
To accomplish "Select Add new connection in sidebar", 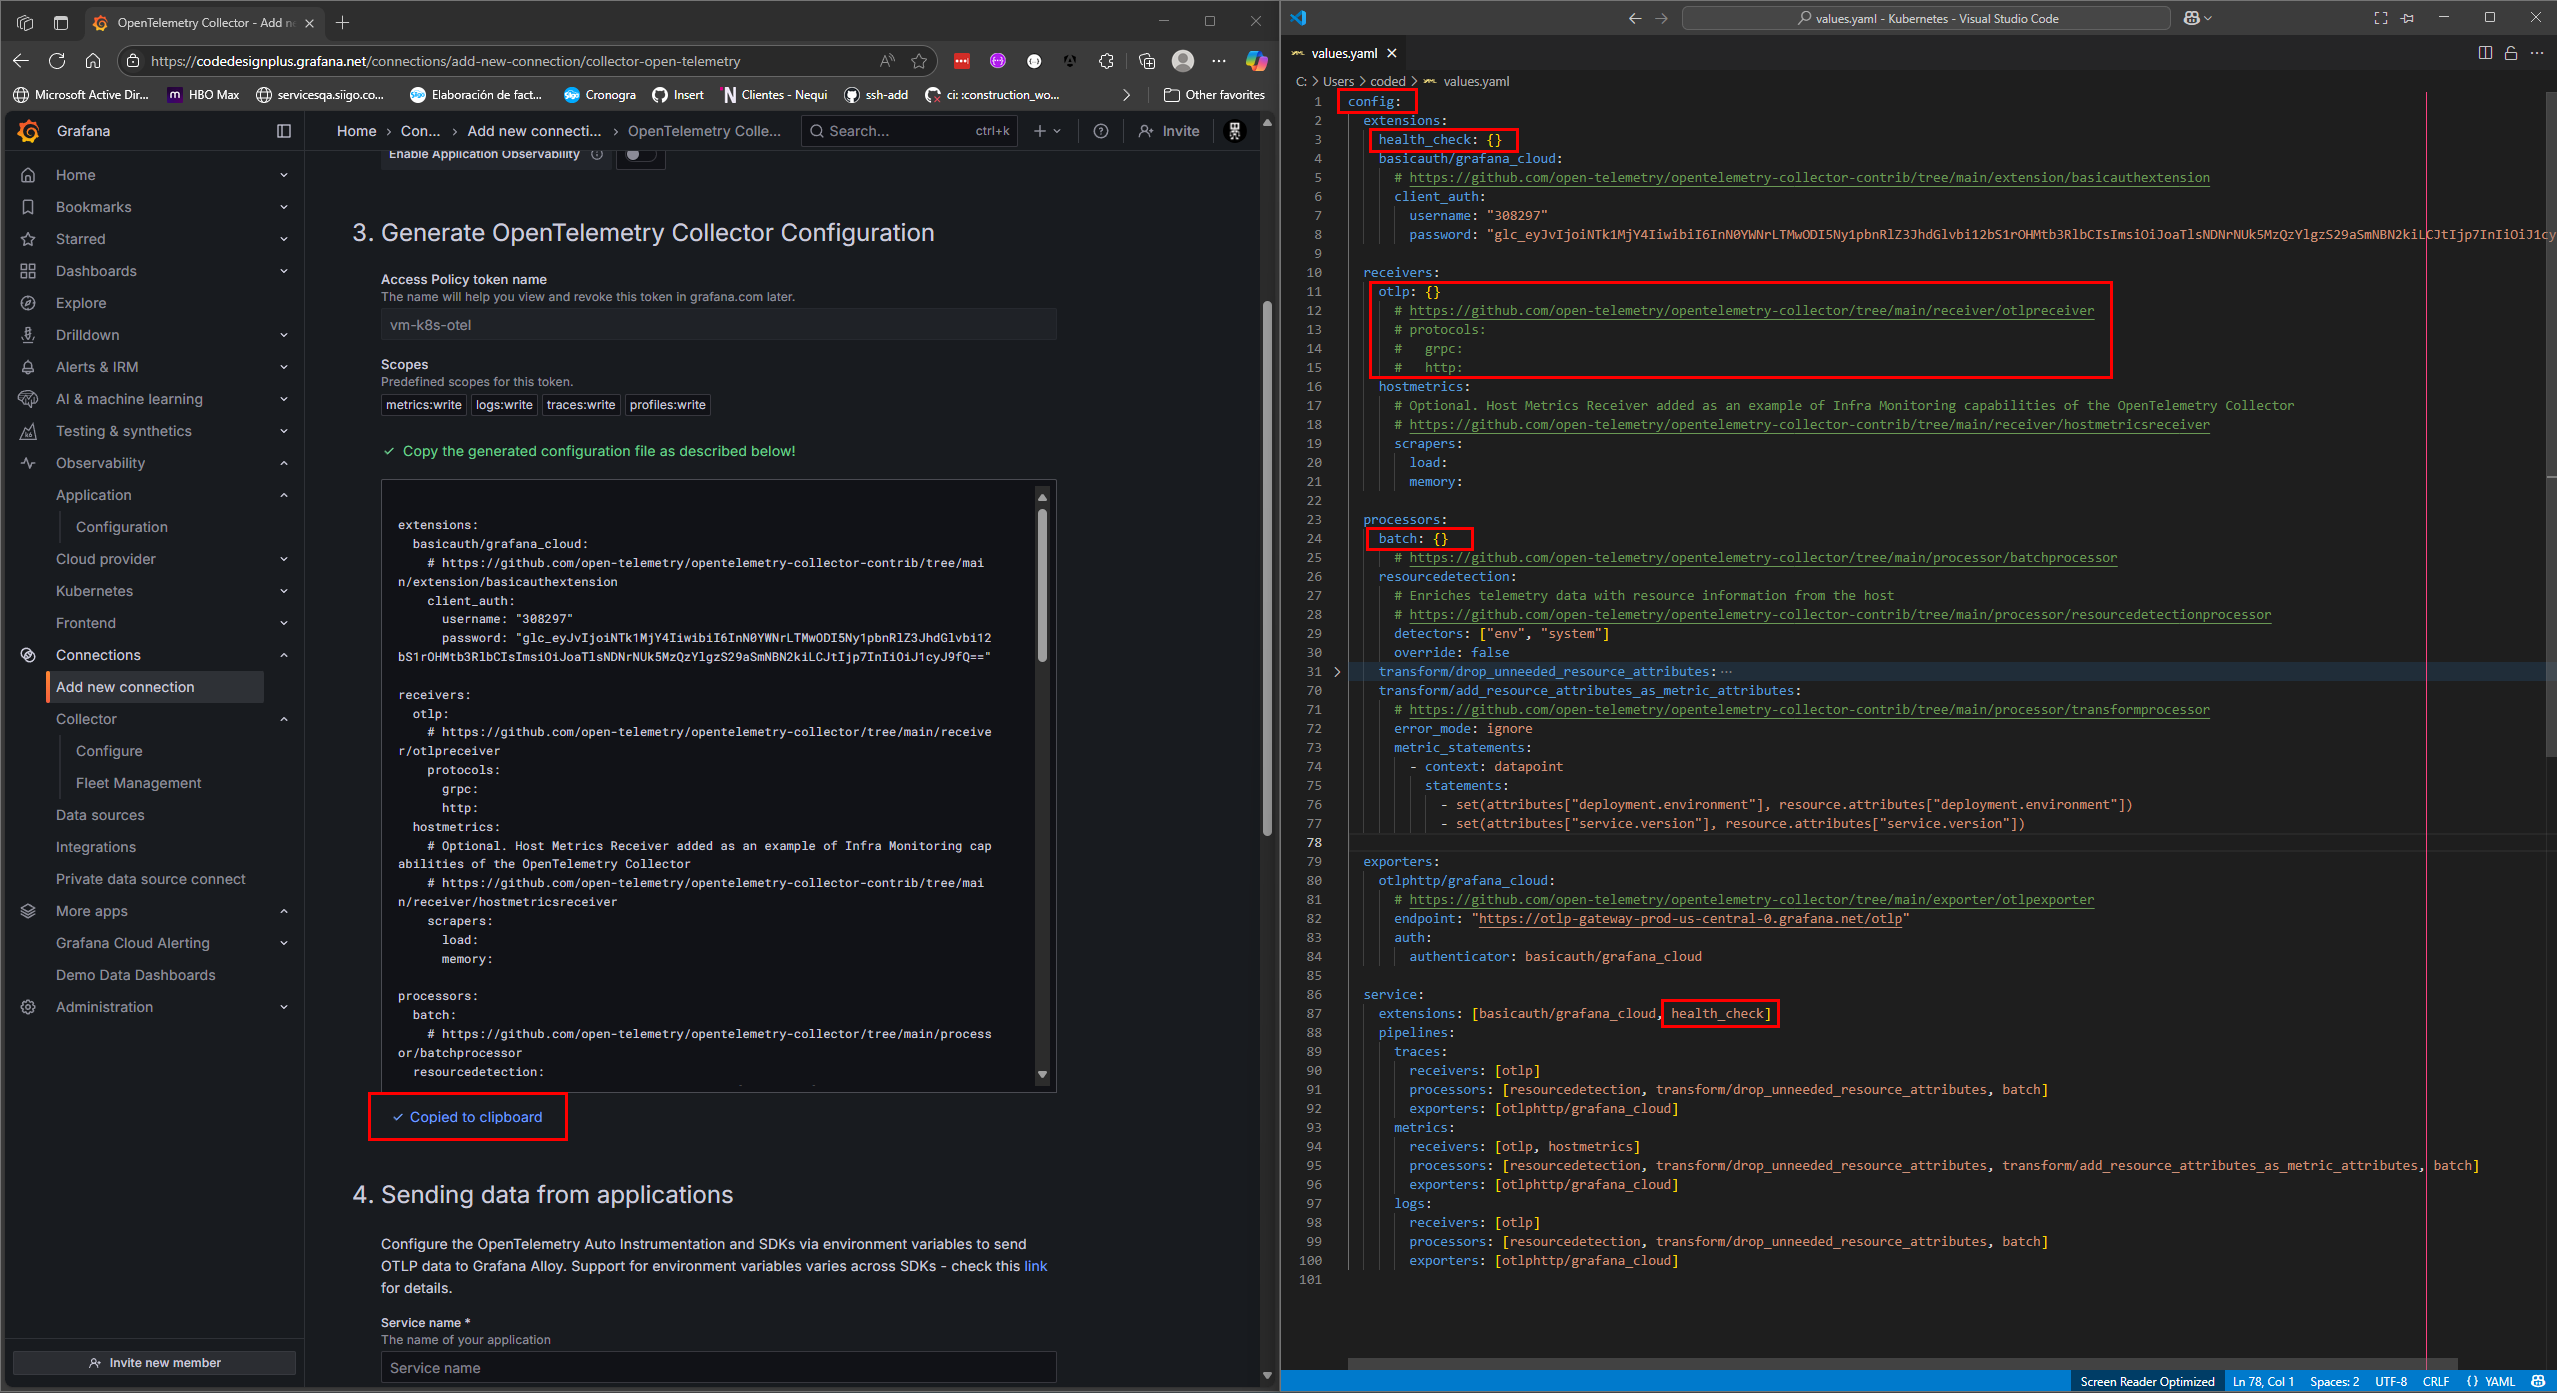I will (155, 687).
